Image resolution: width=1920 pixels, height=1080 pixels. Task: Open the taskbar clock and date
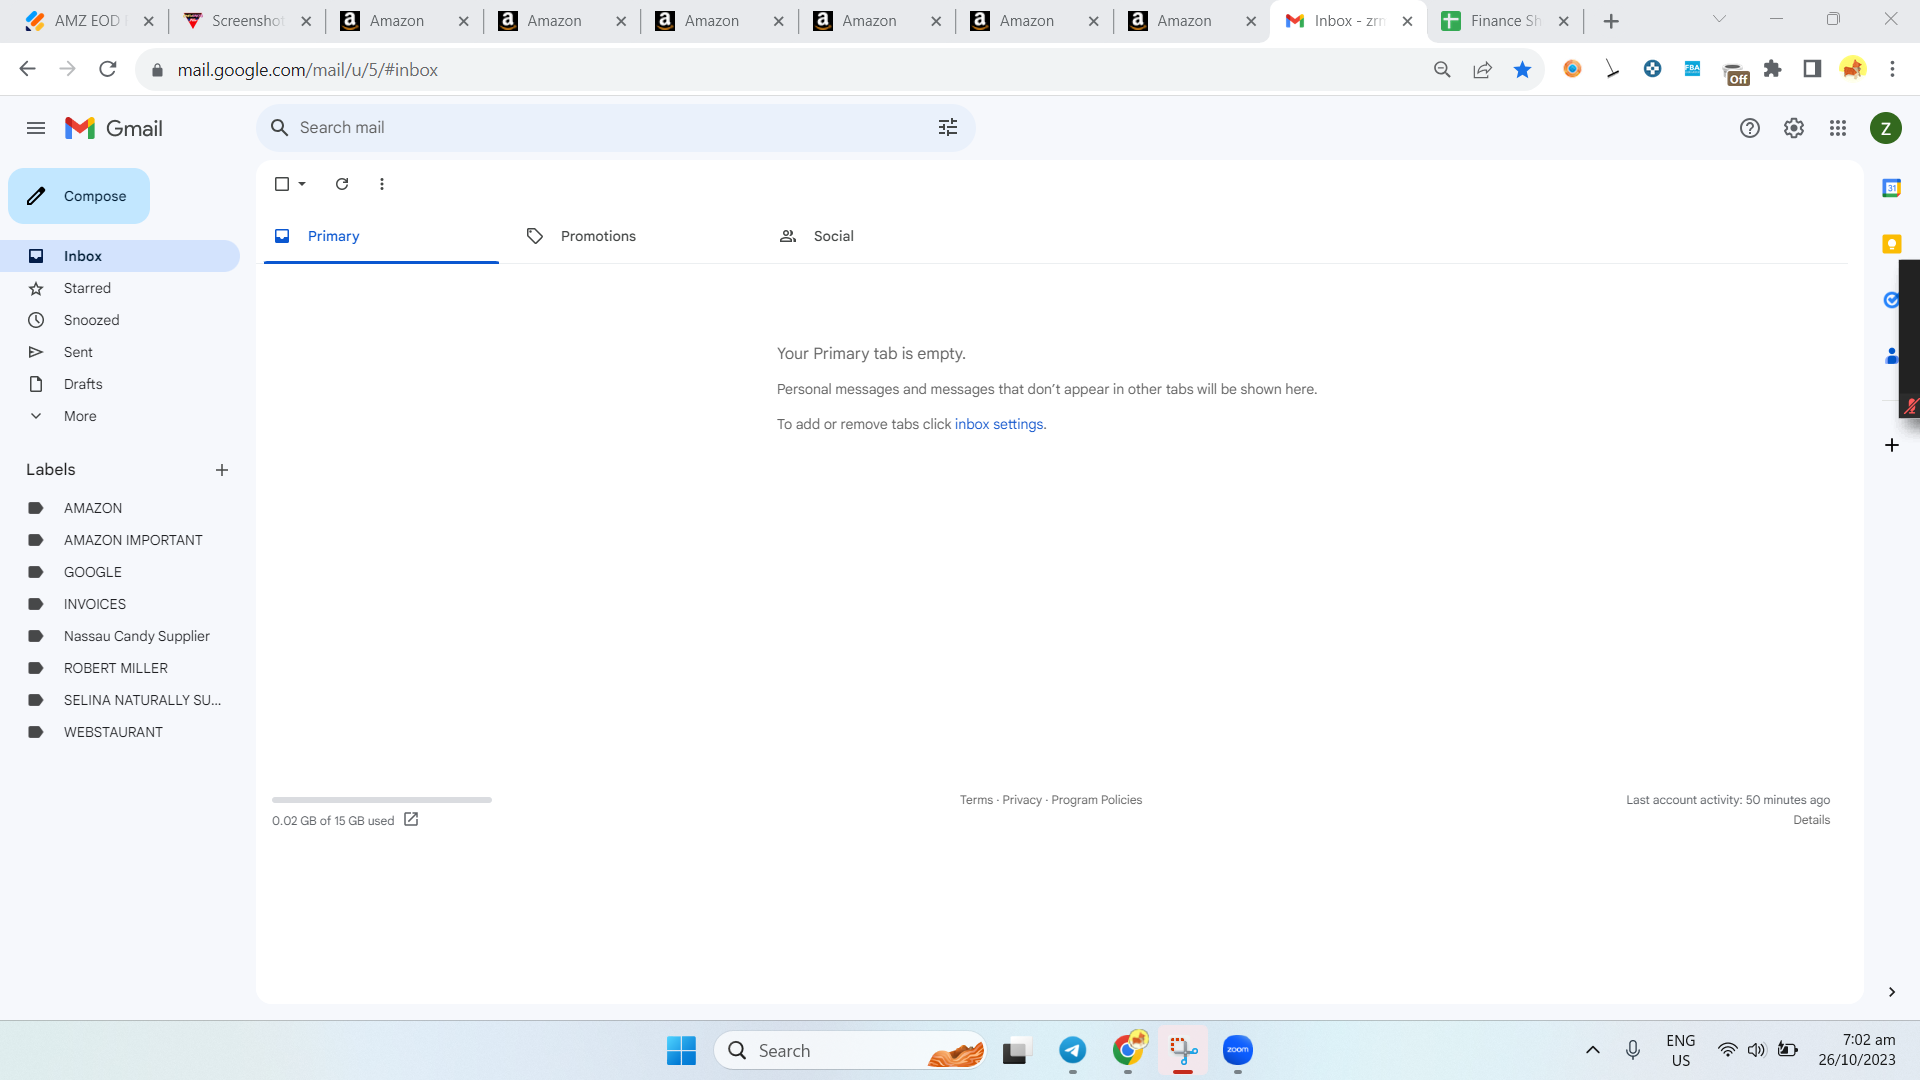coord(1857,1050)
